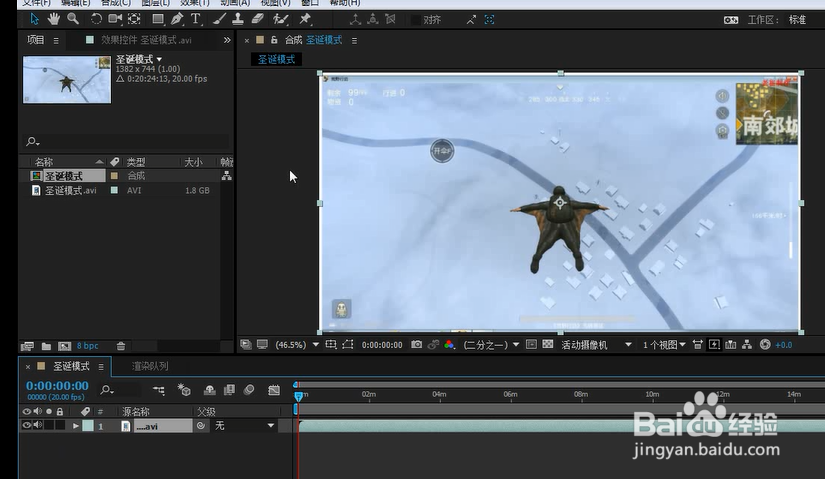Toggle the viewer lock icon beside 合成
Screen dimensions: 825x479
274,40
